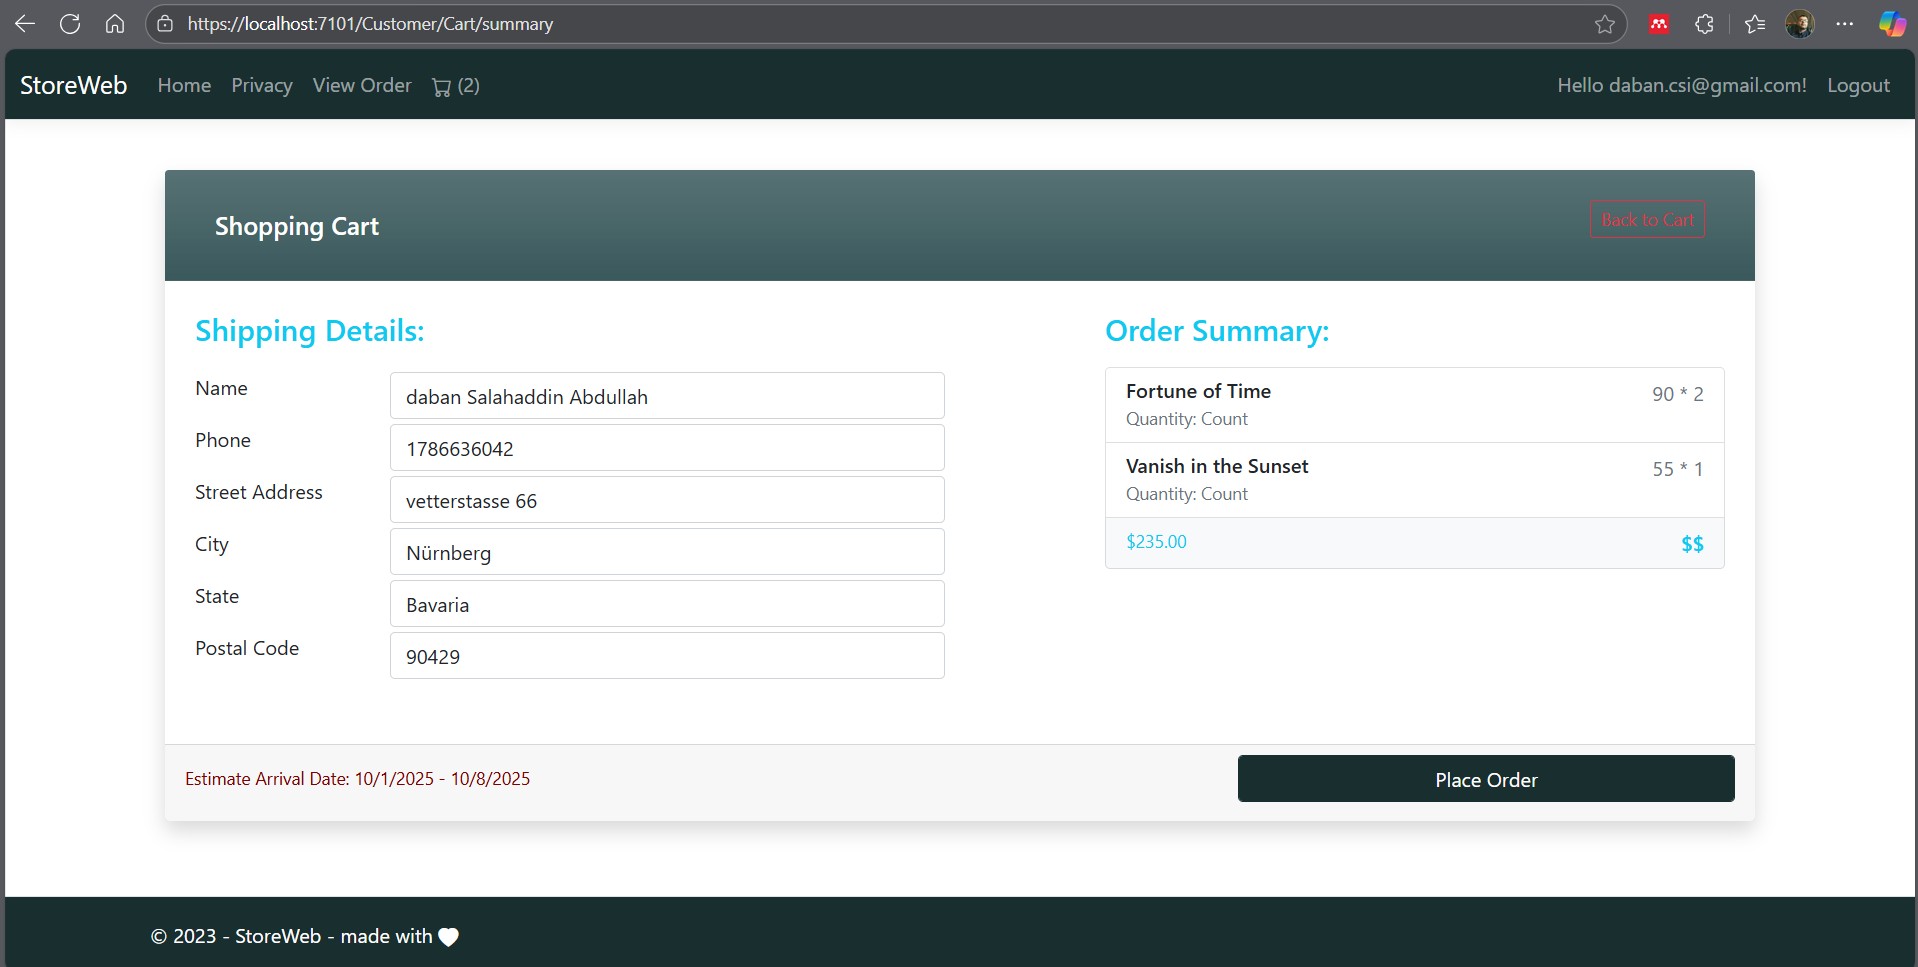Open the favorites list icon

pyautogui.click(x=1754, y=24)
